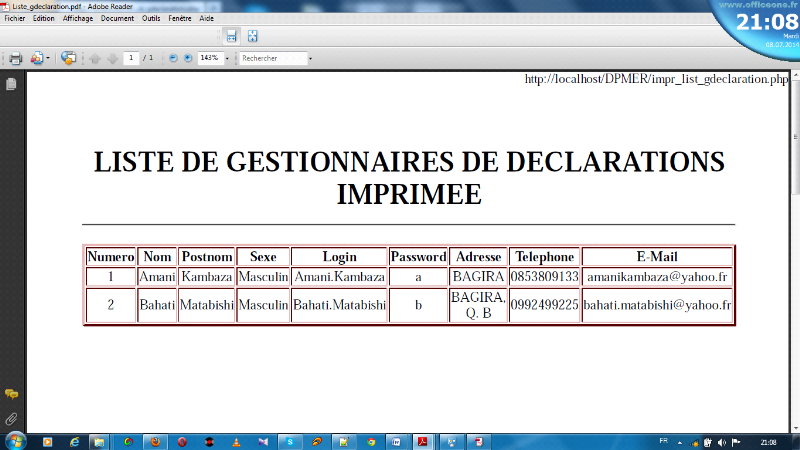Select the fit width scrolling mode icon
The height and width of the screenshot is (450, 800).
(232, 36)
